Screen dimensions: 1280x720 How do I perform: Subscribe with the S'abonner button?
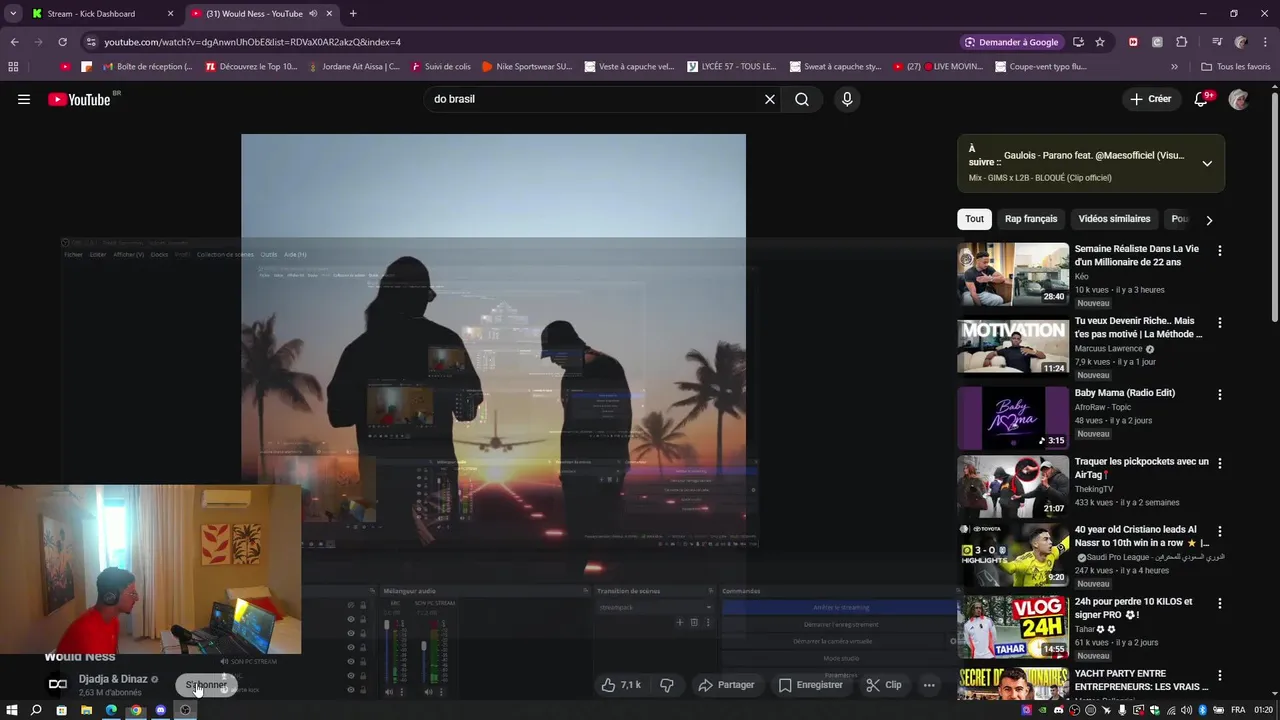pyautogui.click(x=206, y=685)
